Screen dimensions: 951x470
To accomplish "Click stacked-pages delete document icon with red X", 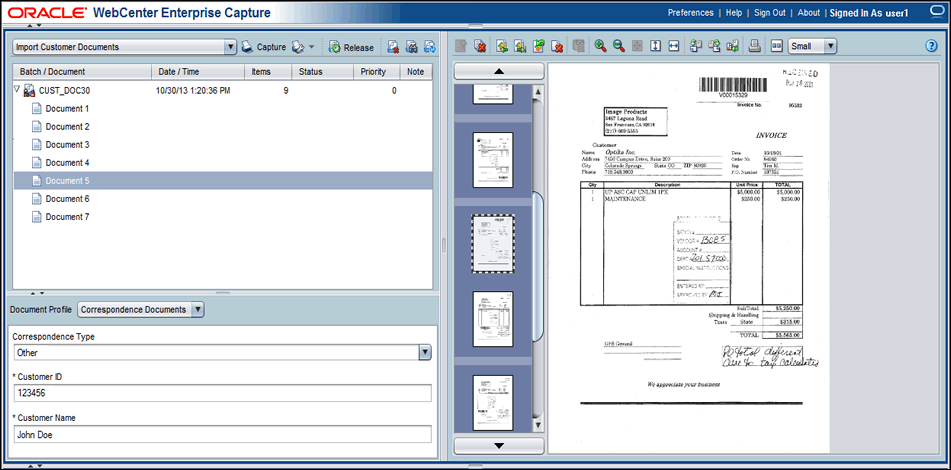I will (x=480, y=46).
